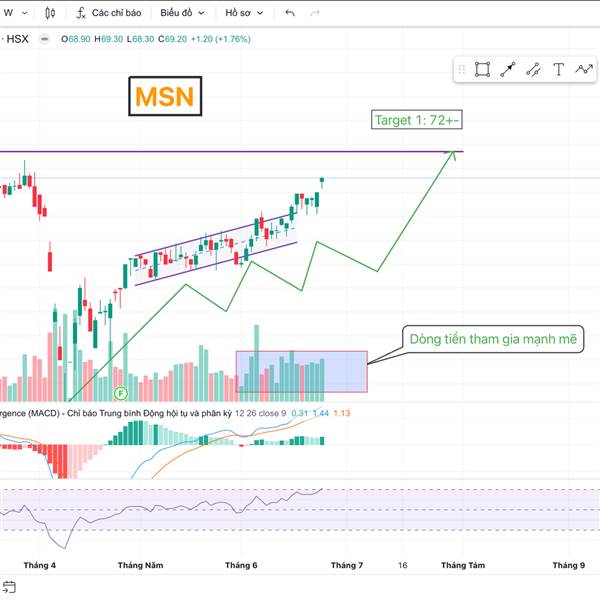The image size is (600, 600).
Task: Select the arrow line drawing tool
Action: 508,70
